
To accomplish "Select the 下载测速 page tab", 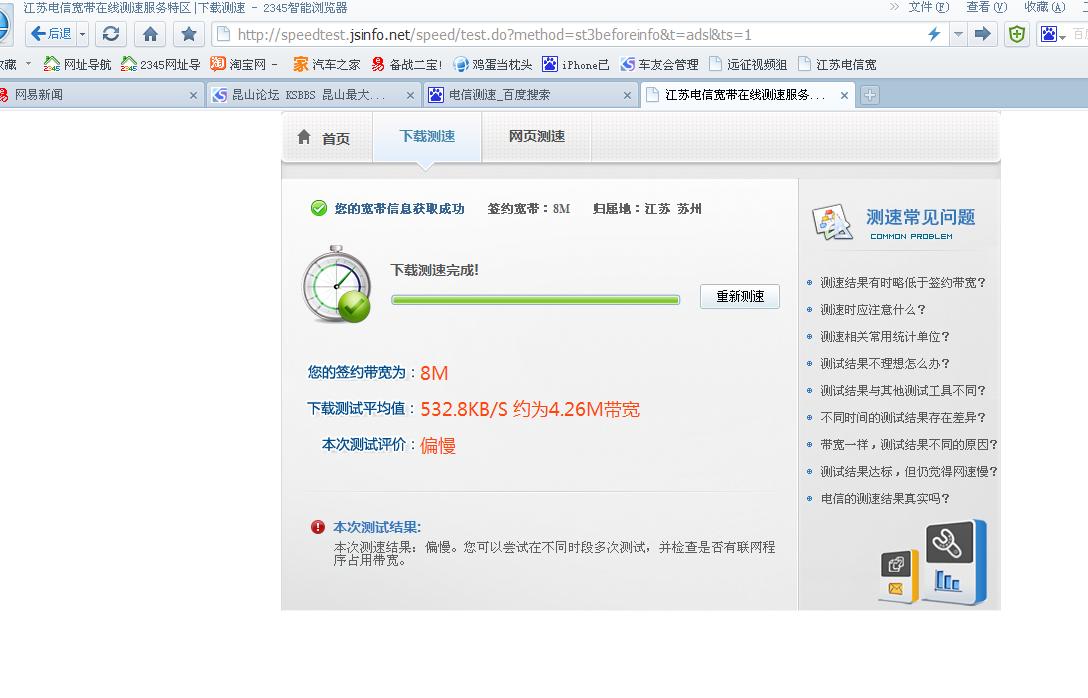I will (427, 137).
